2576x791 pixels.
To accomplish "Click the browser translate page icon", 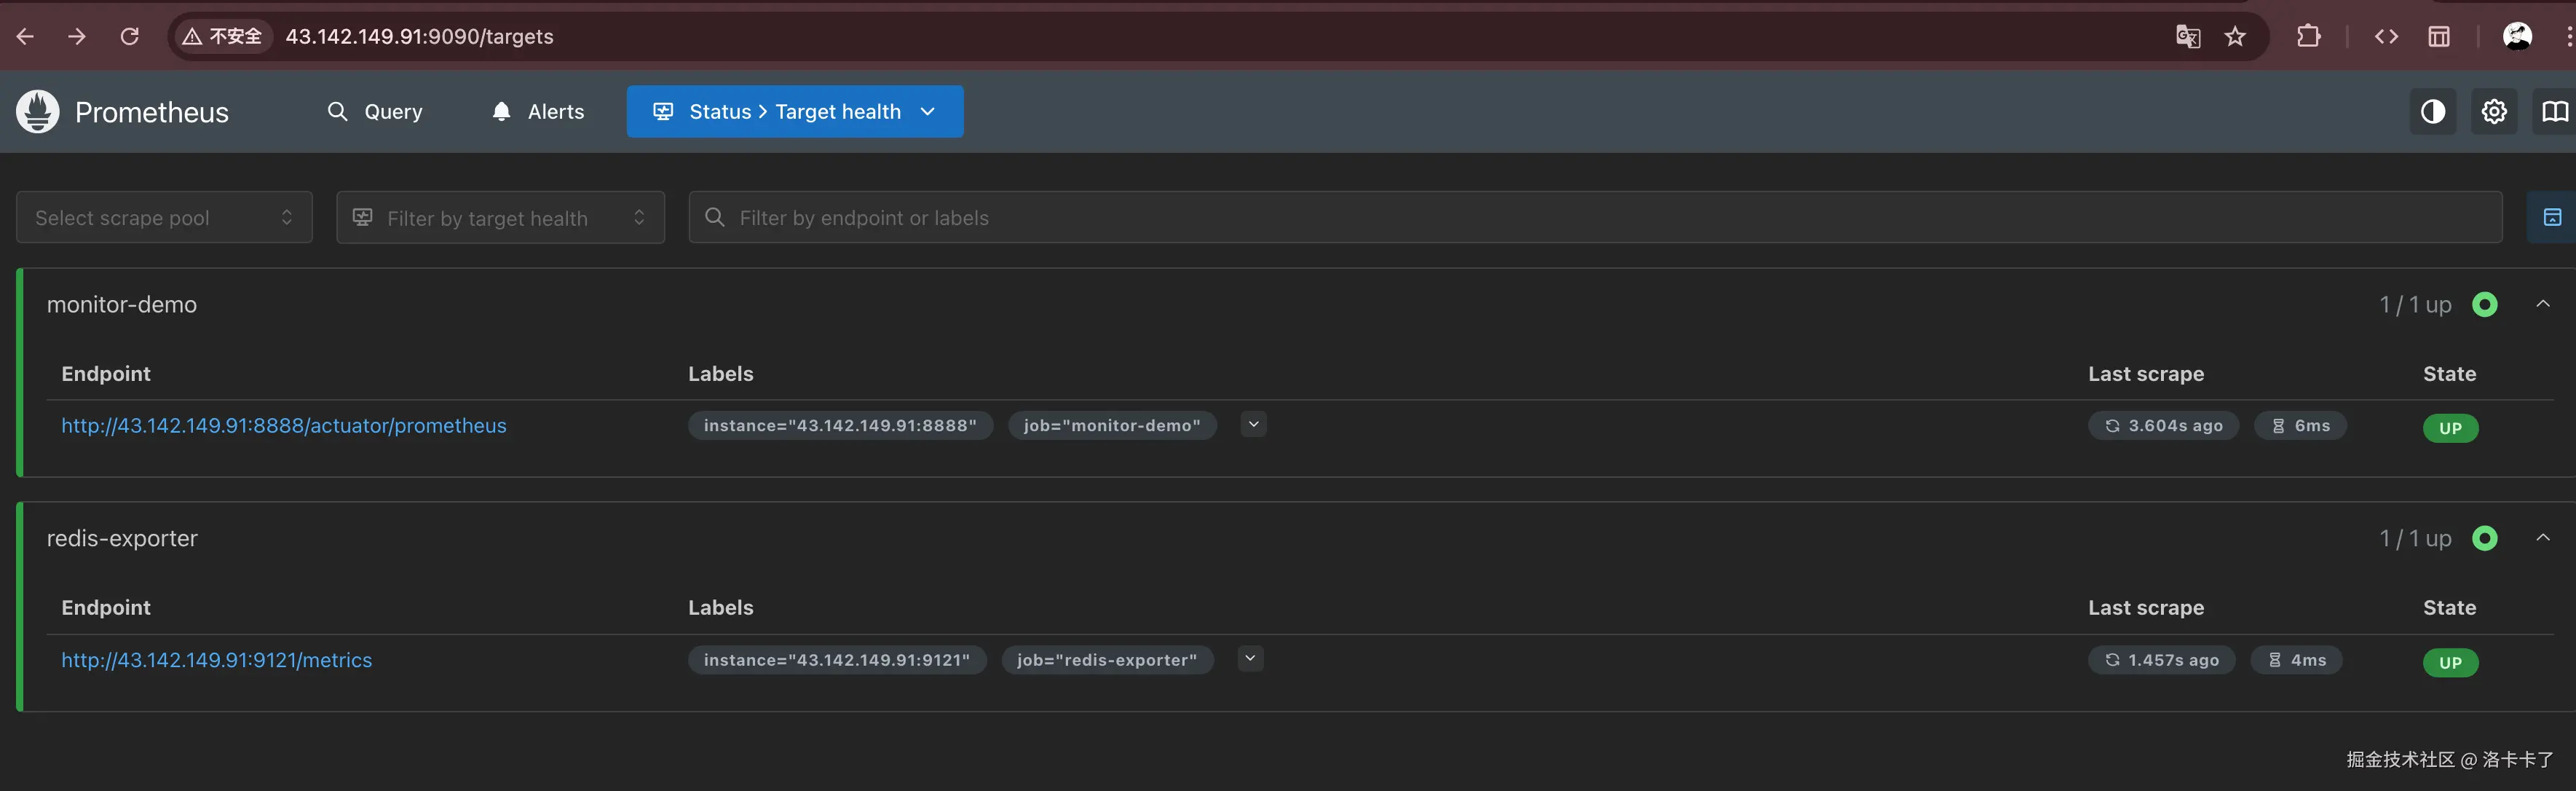I will point(2187,37).
